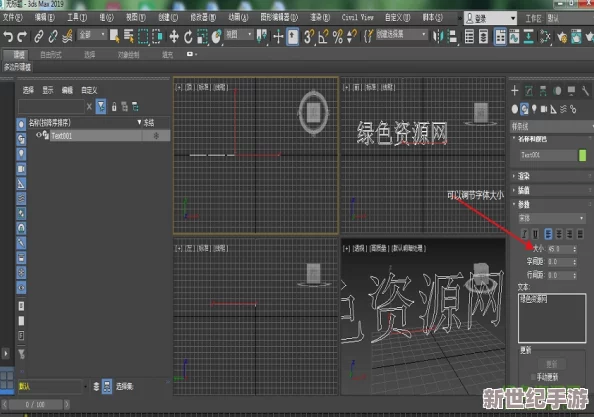Open the Create tab plus icon

(514, 91)
